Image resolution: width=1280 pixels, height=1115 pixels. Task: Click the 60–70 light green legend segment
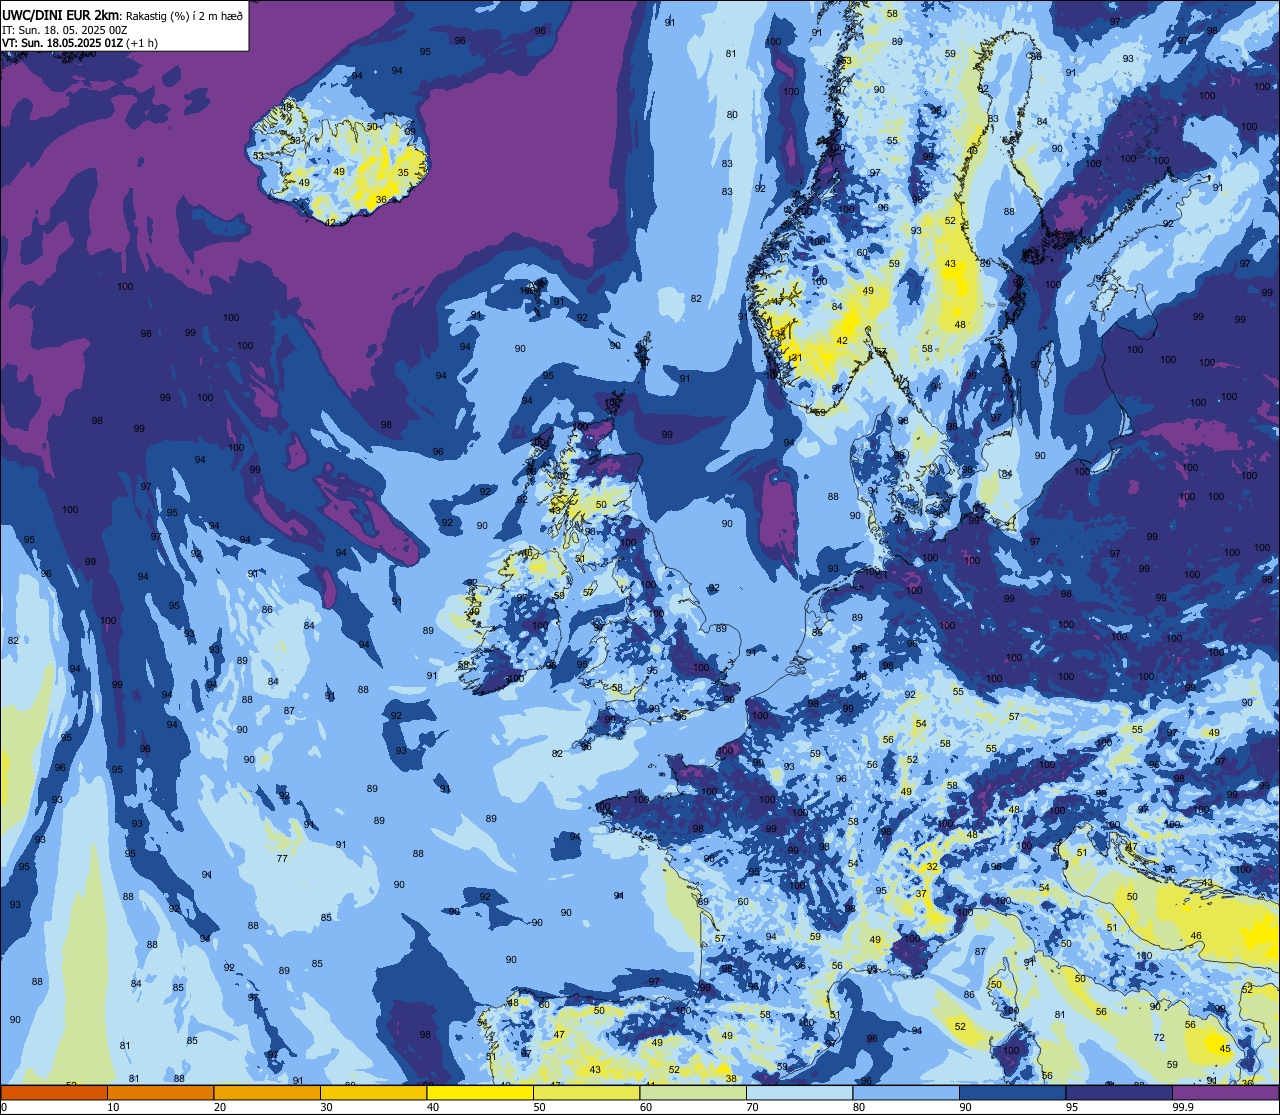point(693,1093)
